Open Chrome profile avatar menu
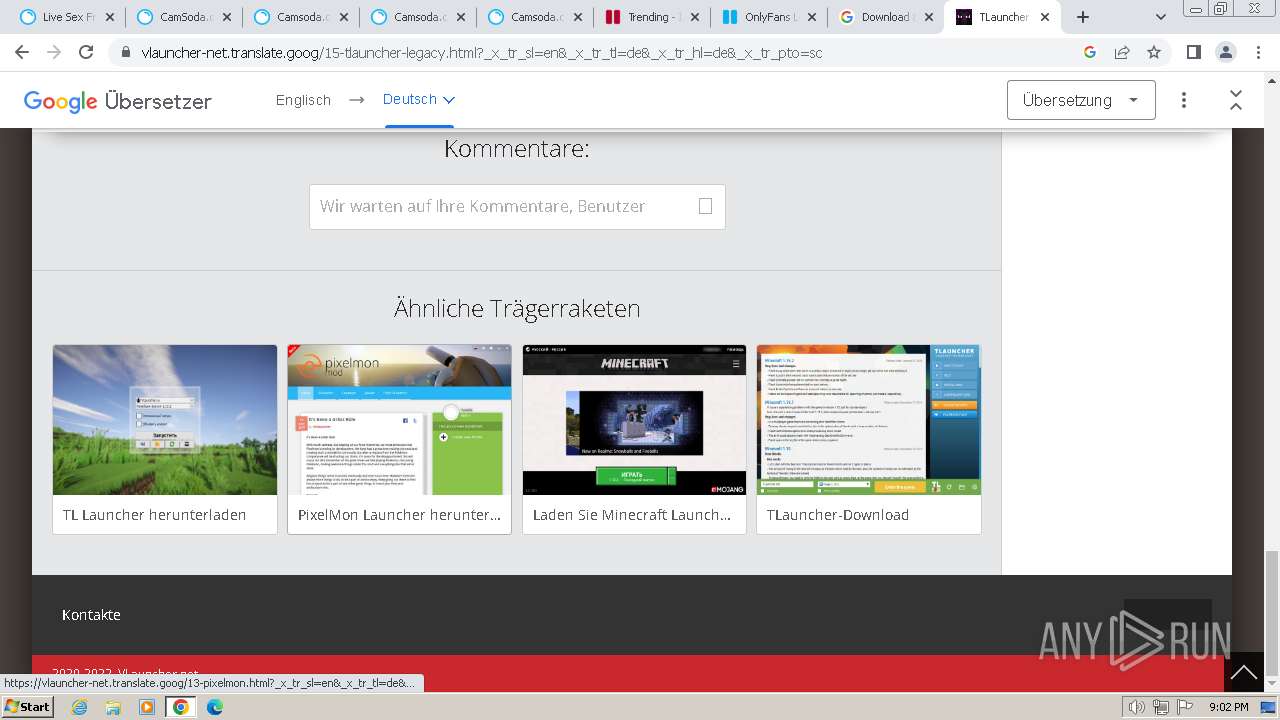The width and height of the screenshot is (1280, 720). (x=1225, y=52)
